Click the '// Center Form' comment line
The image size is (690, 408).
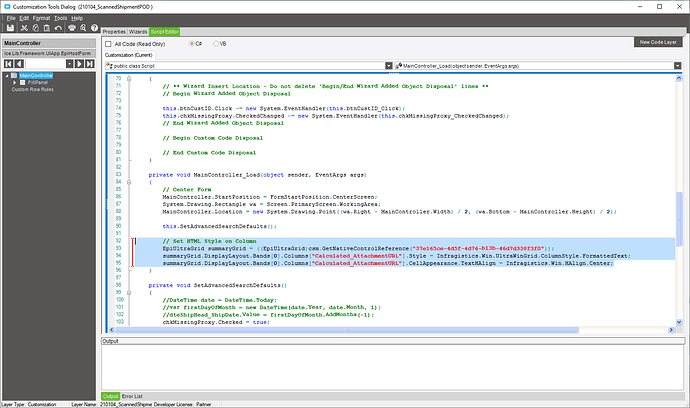pos(187,190)
